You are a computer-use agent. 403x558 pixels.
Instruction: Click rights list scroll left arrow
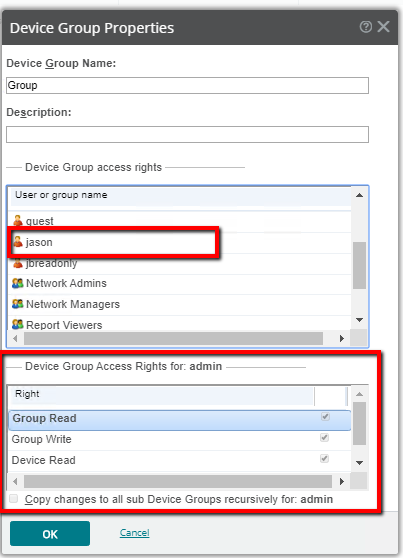pos(15,481)
